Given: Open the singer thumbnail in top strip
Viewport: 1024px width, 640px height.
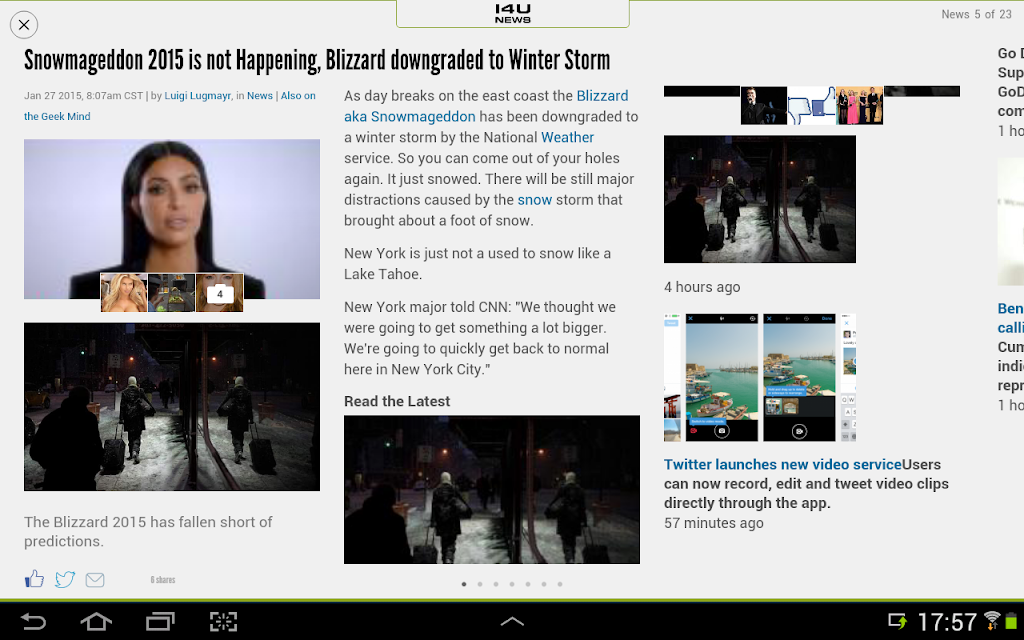Looking at the screenshot, I should [x=763, y=105].
